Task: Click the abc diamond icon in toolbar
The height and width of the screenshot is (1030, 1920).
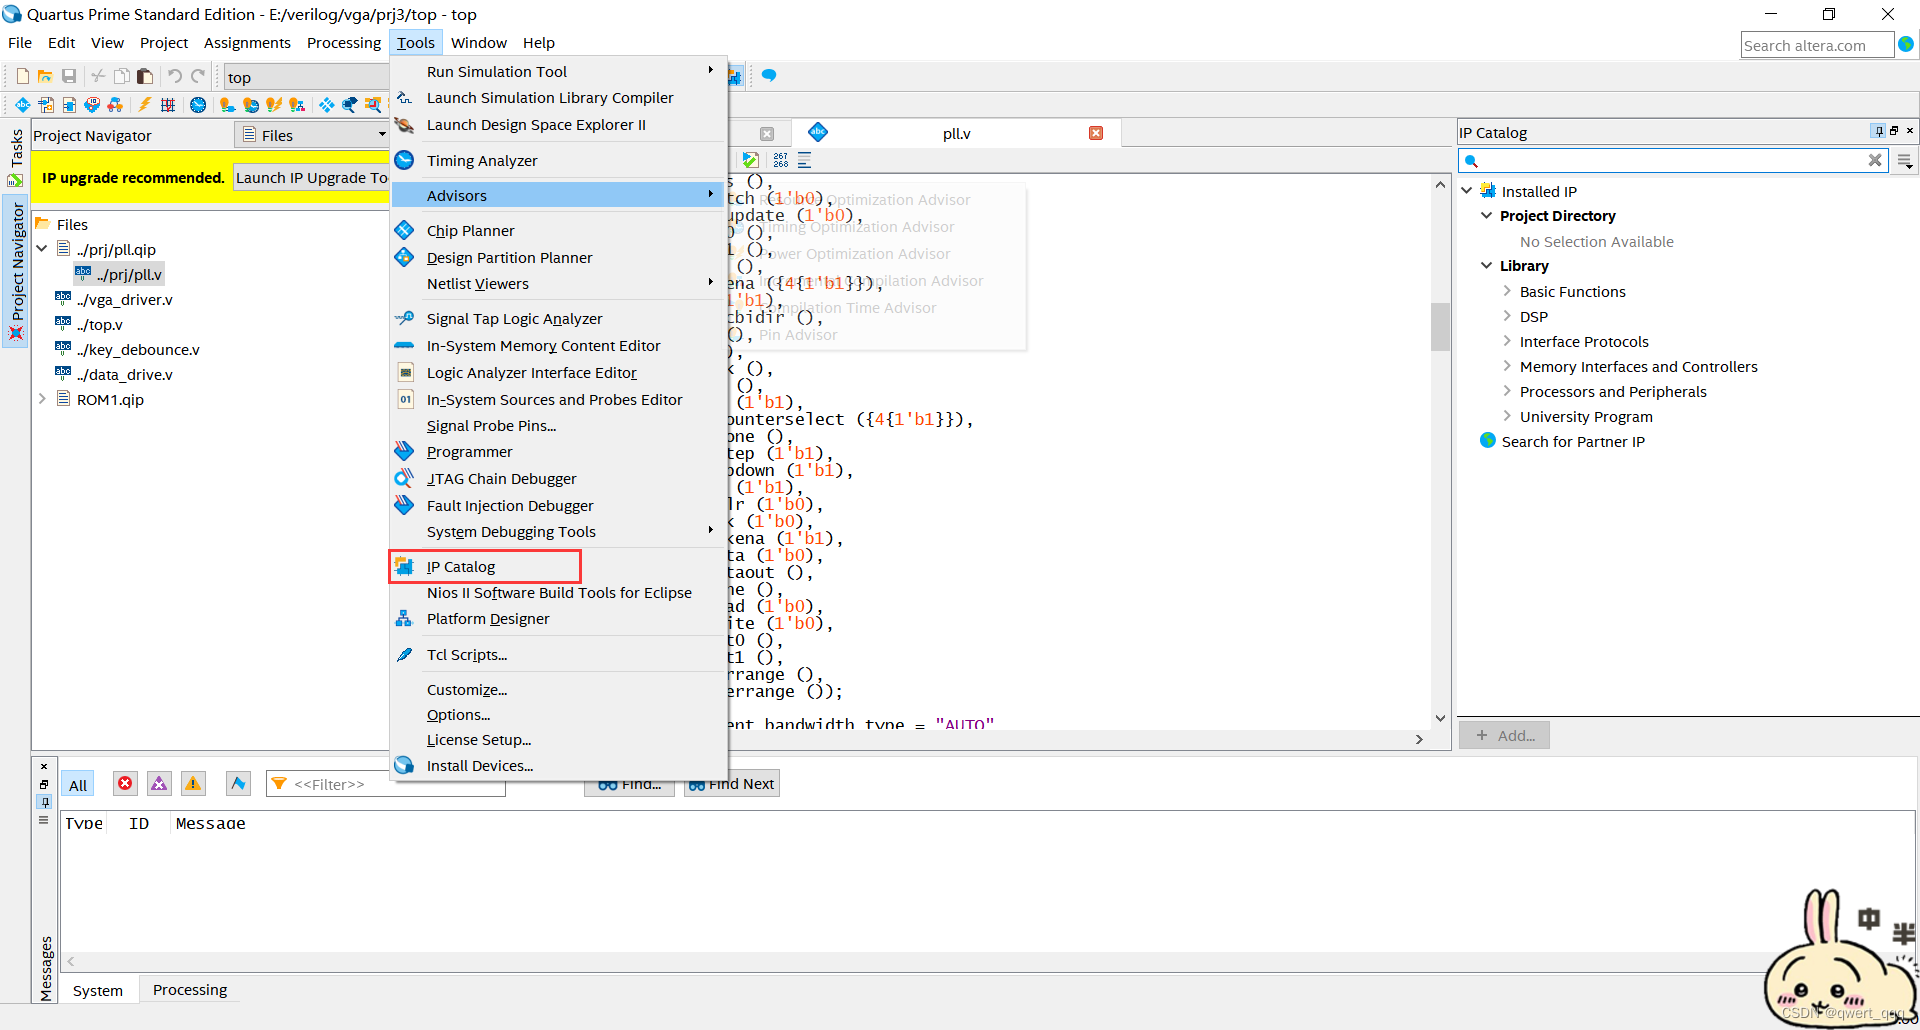Action: click(x=22, y=105)
